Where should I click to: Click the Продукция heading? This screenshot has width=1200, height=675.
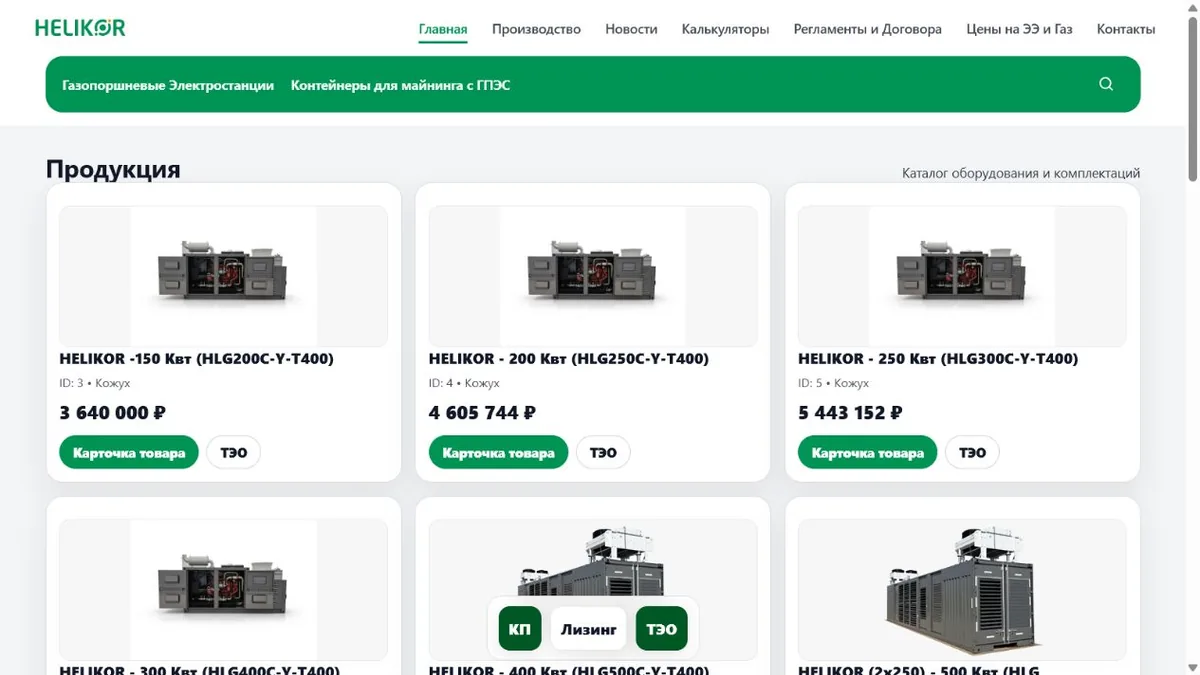pos(113,169)
